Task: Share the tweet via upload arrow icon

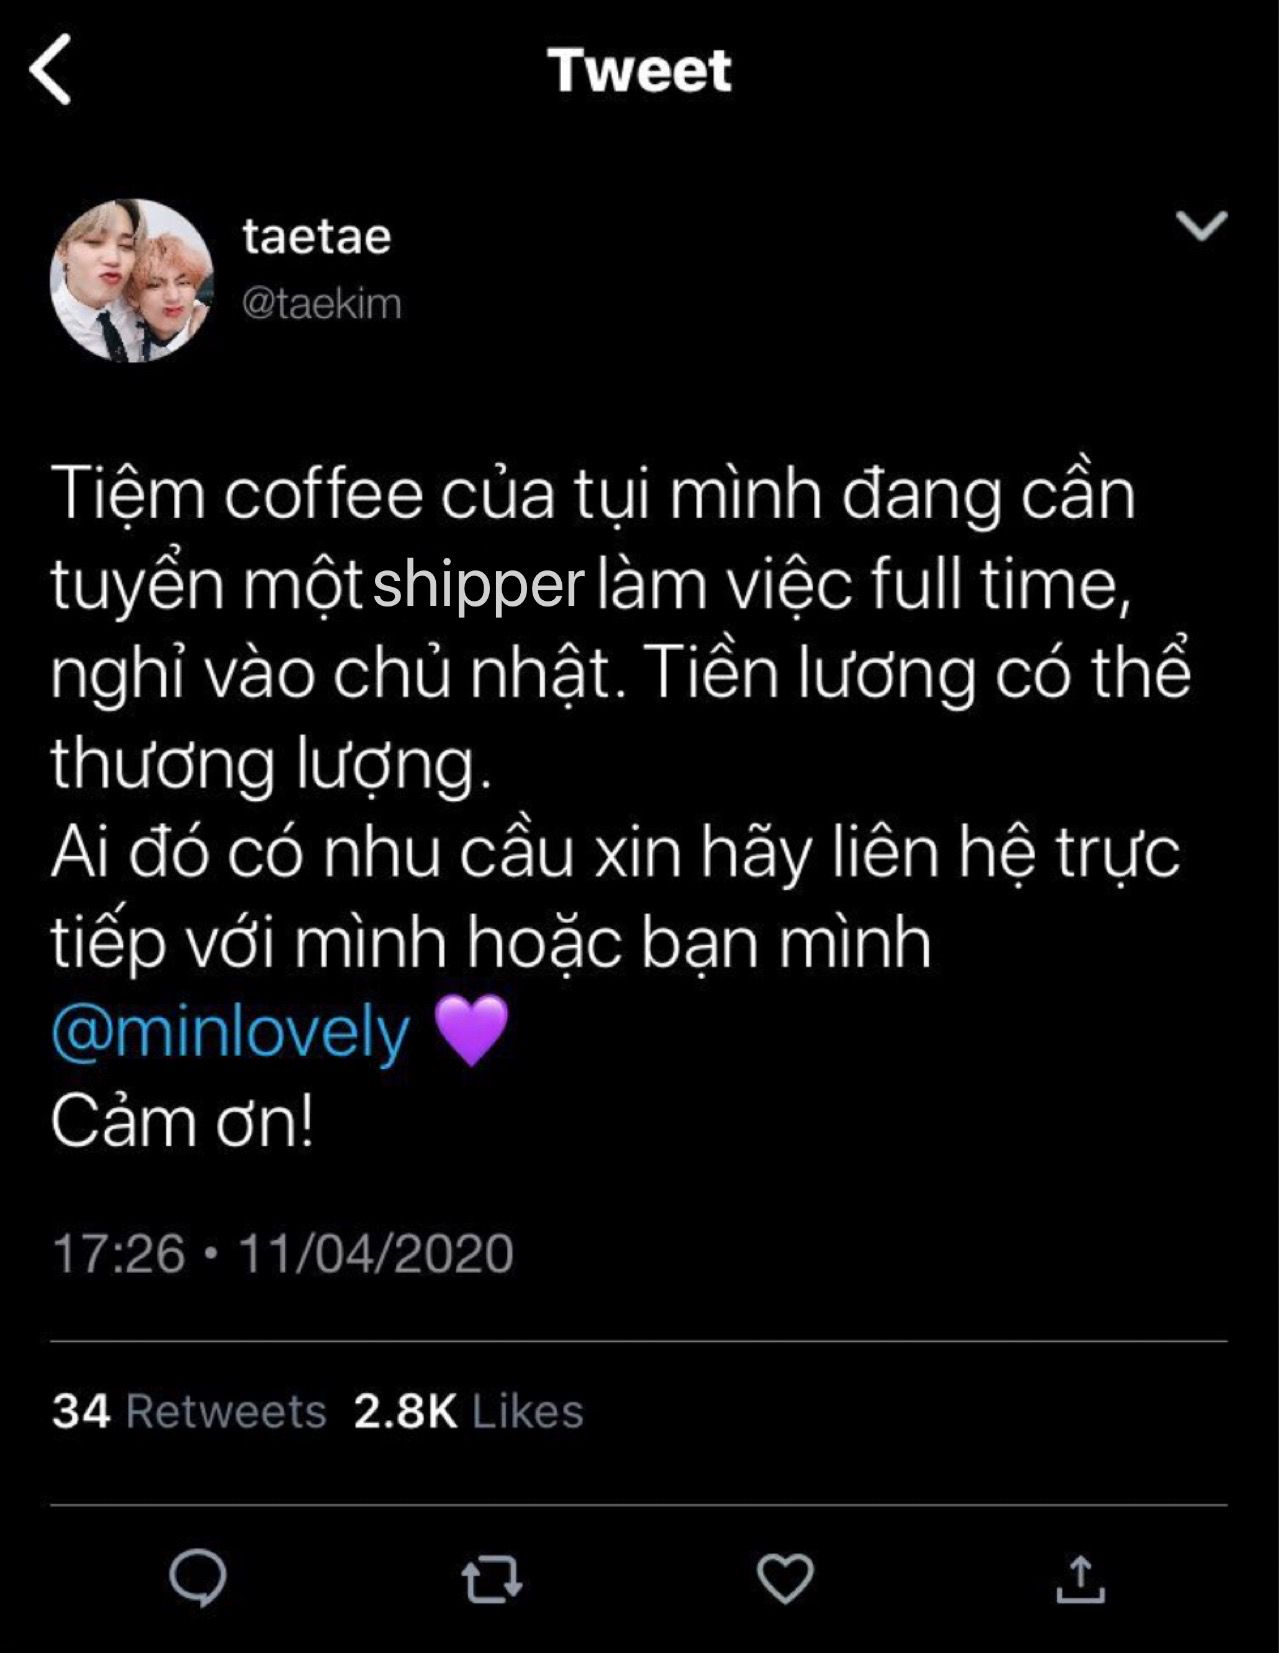Action: pyautogui.click(x=1080, y=1579)
